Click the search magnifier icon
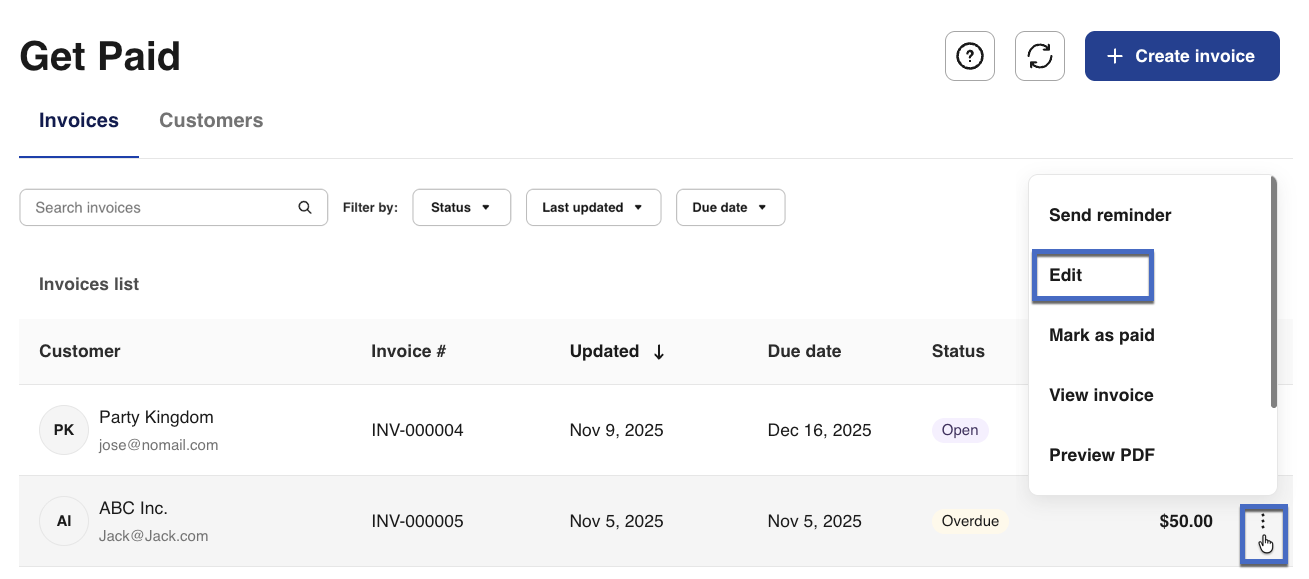 click(305, 208)
